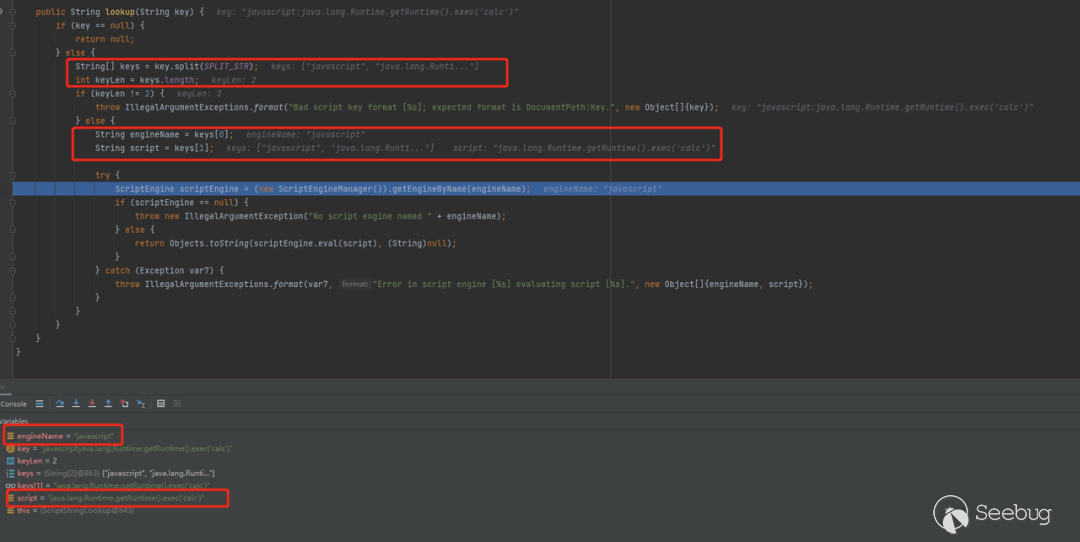Collapse the try block fold marker
The width and height of the screenshot is (1080, 542).
point(12,175)
